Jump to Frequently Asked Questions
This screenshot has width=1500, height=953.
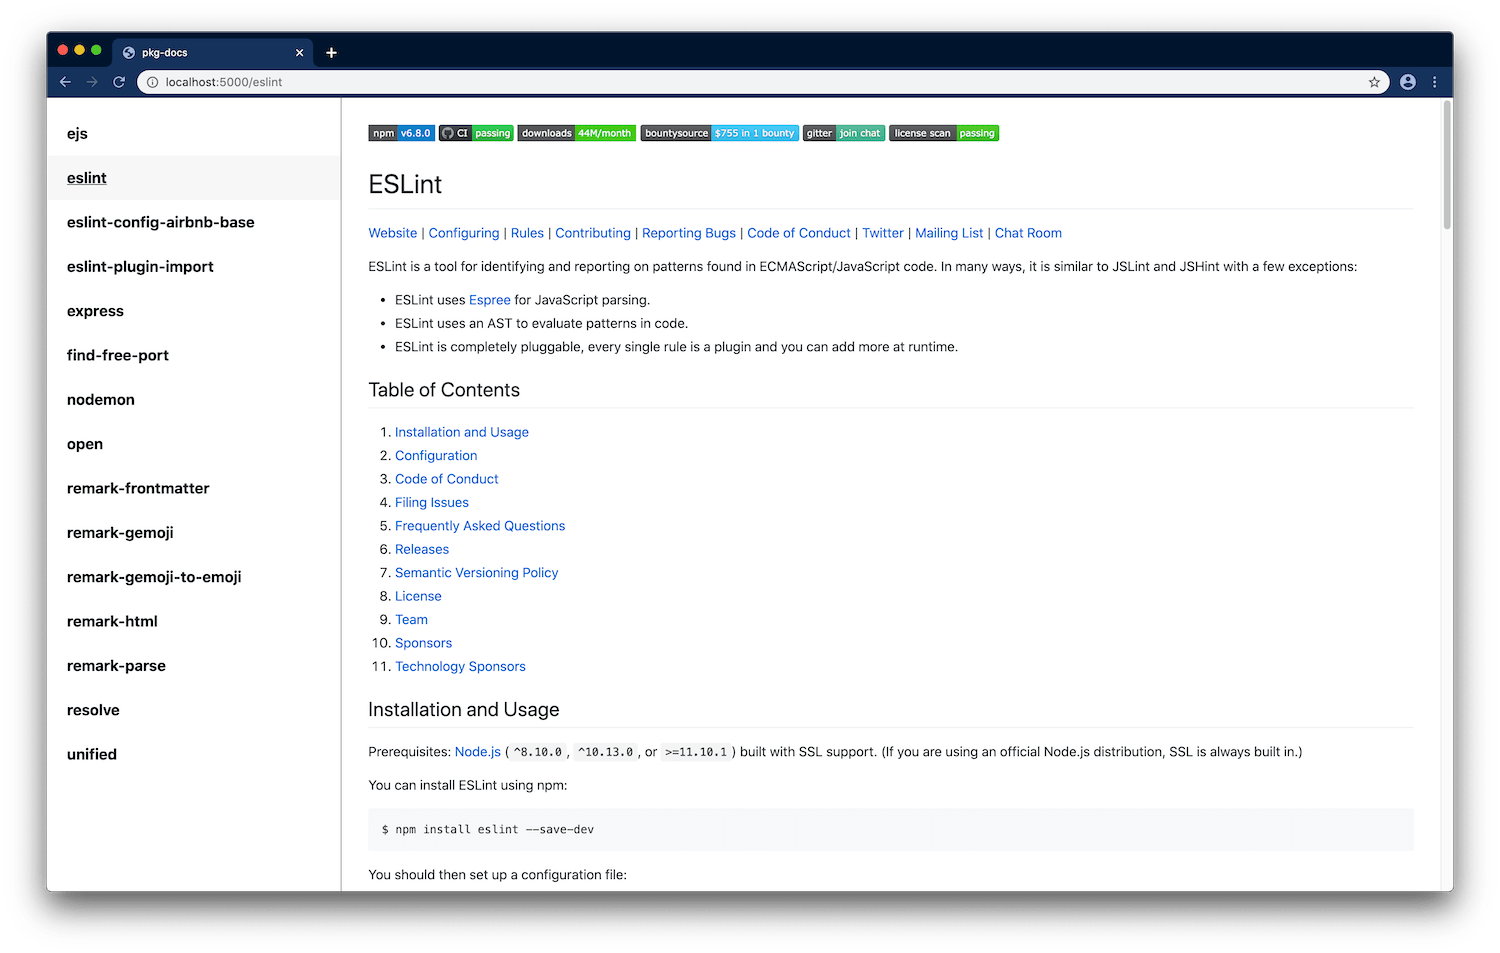click(480, 526)
